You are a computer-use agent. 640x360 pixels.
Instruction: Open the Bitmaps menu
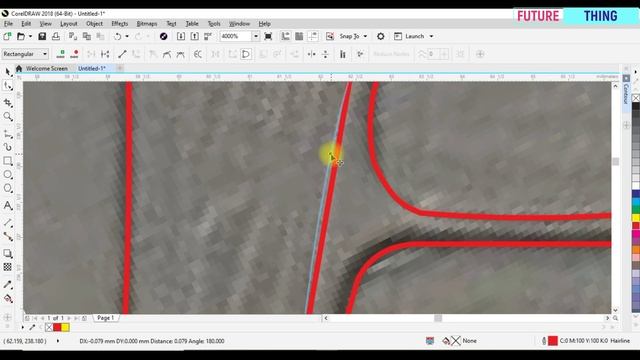(147, 24)
